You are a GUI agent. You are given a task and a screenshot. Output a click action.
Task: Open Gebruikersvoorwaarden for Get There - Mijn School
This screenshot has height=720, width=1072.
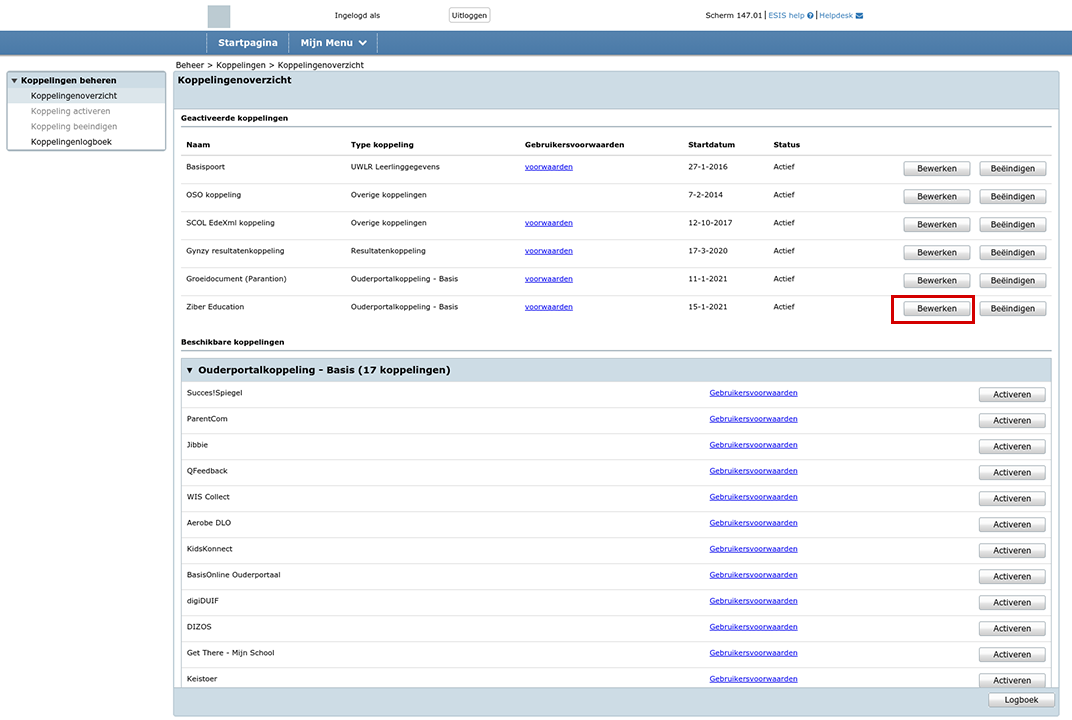[x=753, y=653]
